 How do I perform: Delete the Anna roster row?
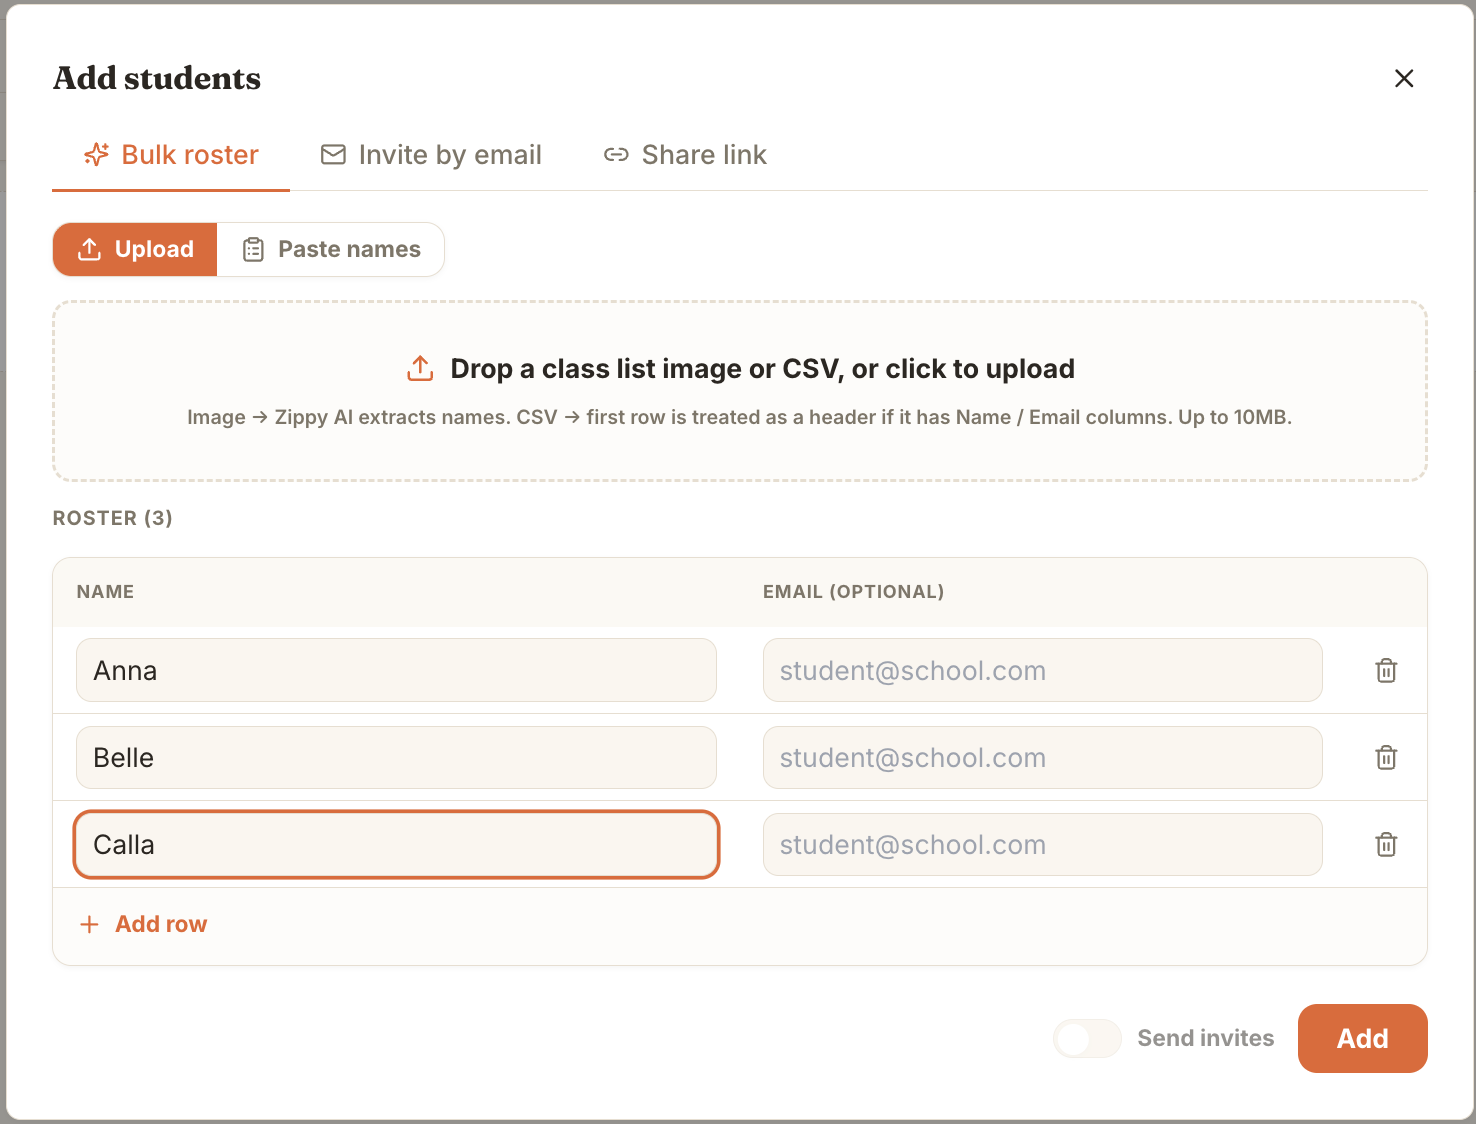tap(1386, 670)
